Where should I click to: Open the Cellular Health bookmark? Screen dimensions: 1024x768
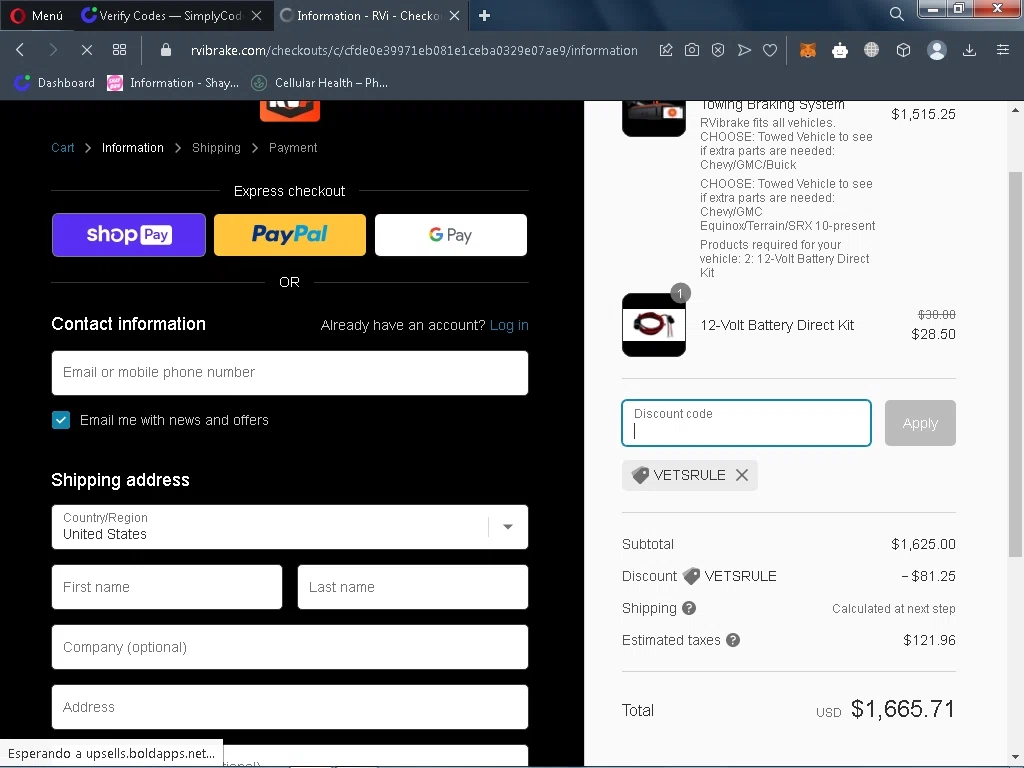320,83
